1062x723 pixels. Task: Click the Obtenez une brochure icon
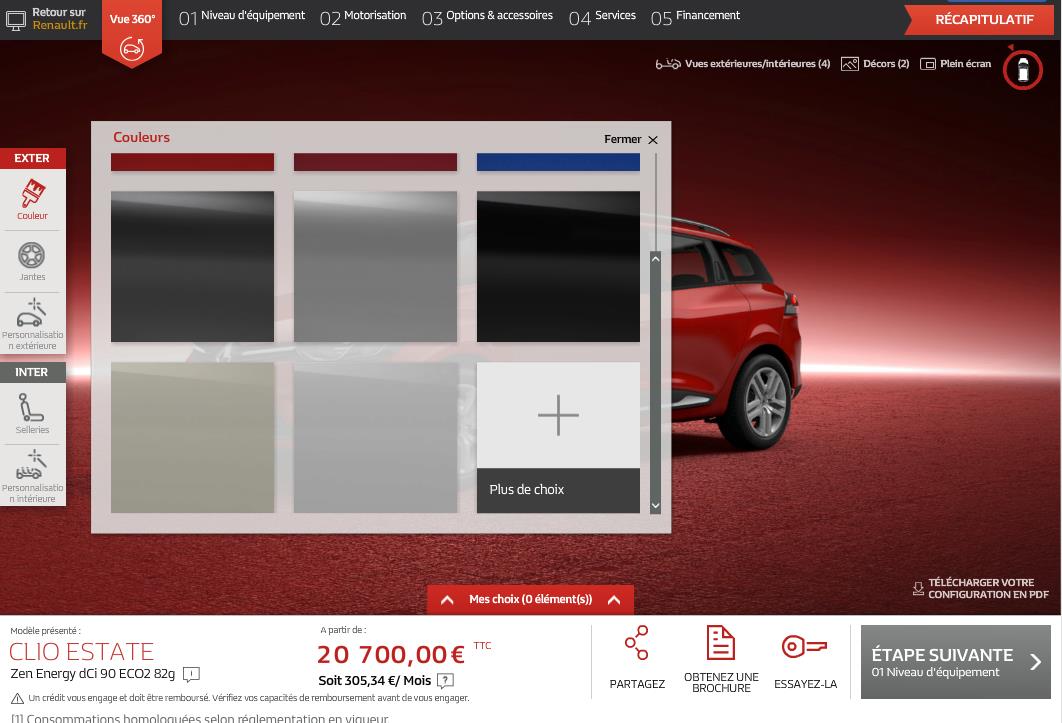[721, 642]
